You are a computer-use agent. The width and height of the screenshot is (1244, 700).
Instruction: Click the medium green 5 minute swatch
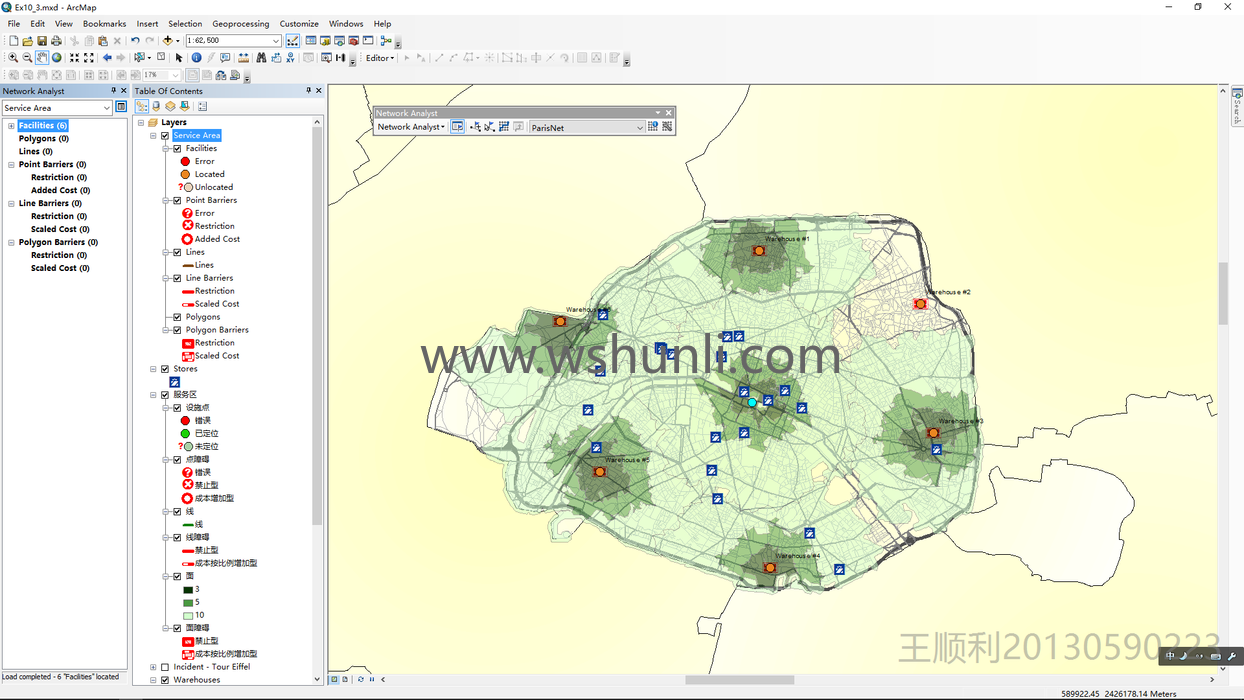188,603
